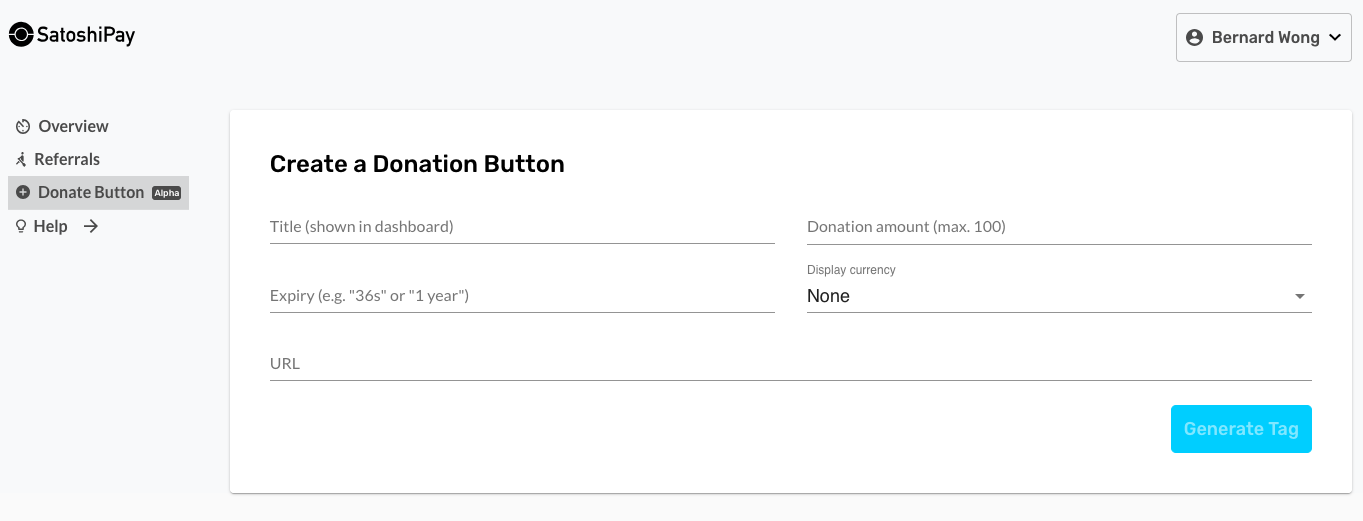Go to the Overview page
Image resolution: width=1363 pixels, height=521 pixels.
73,127
